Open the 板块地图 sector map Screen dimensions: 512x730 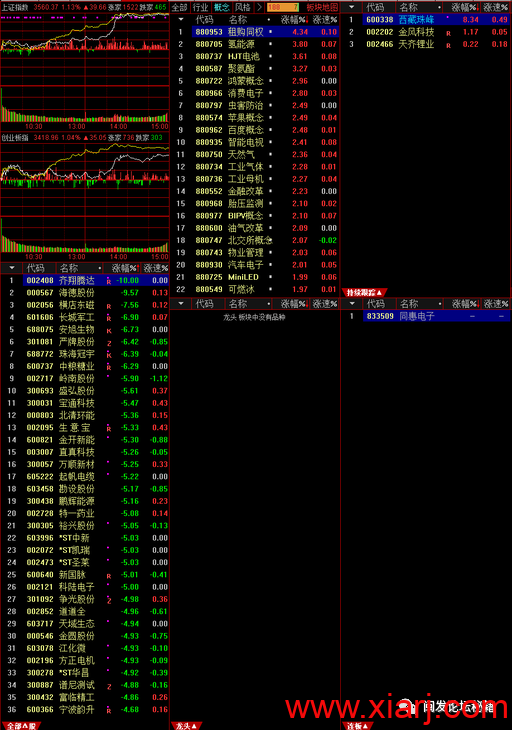point(322,7)
